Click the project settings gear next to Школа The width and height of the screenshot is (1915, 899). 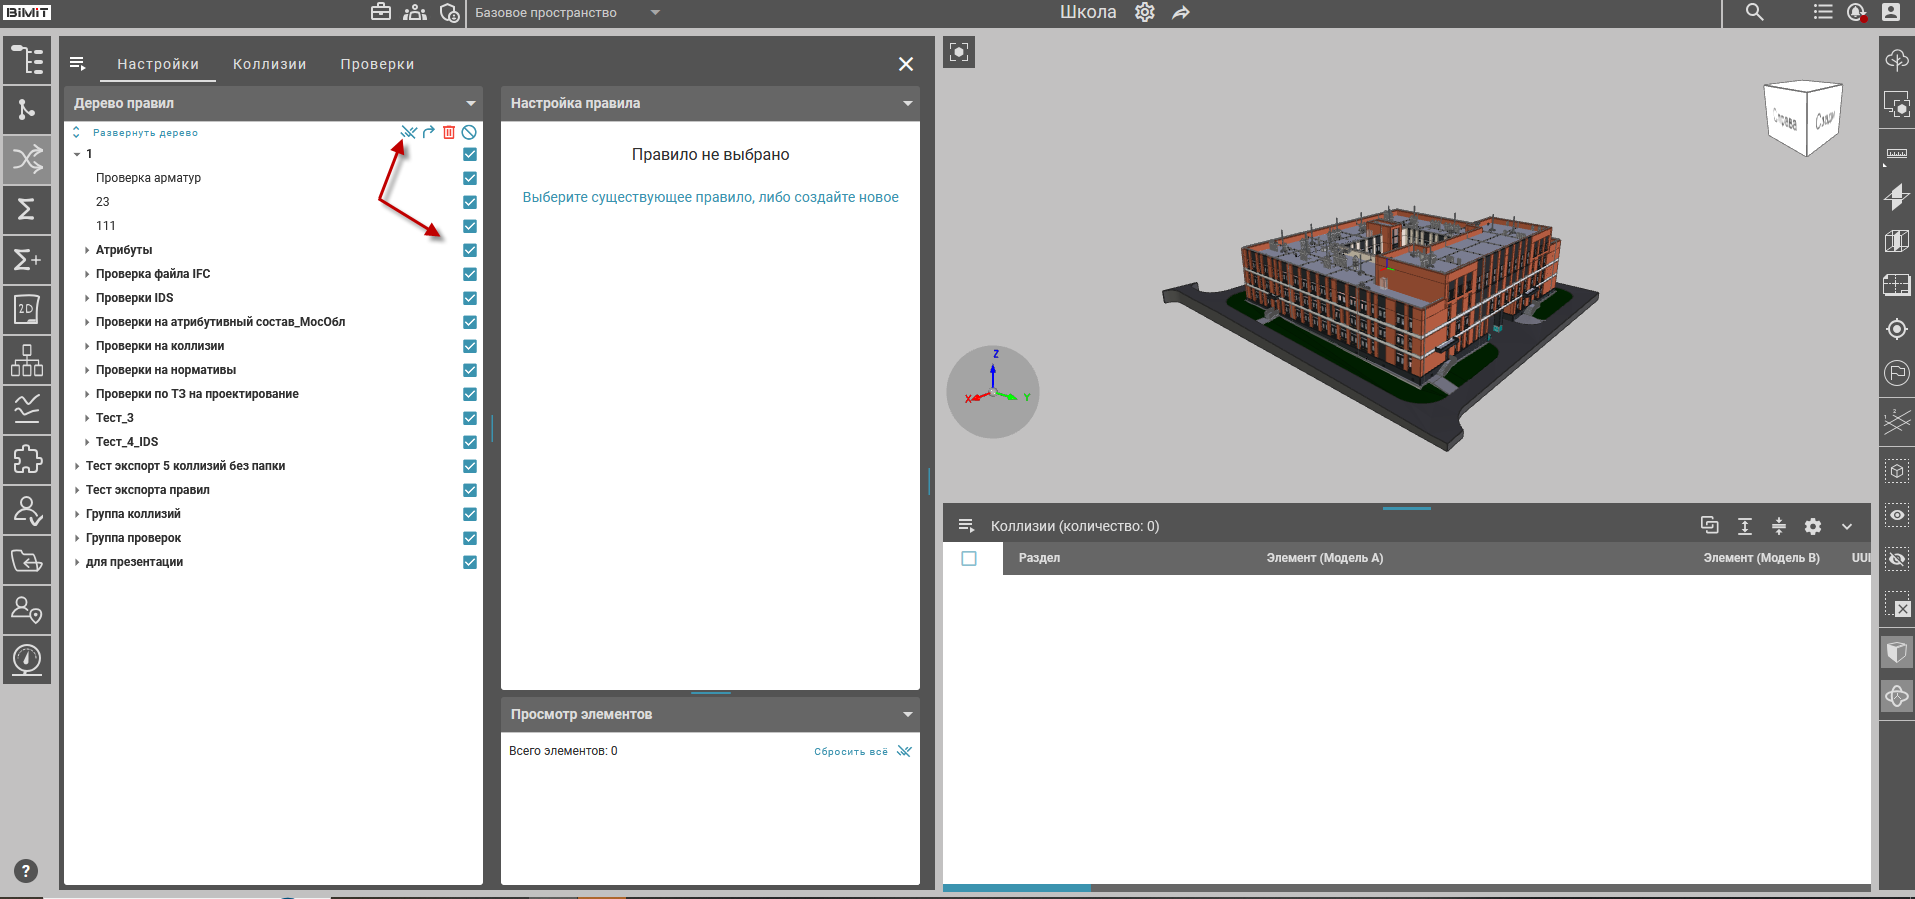pyautogui.click(x=1145, y=13)
